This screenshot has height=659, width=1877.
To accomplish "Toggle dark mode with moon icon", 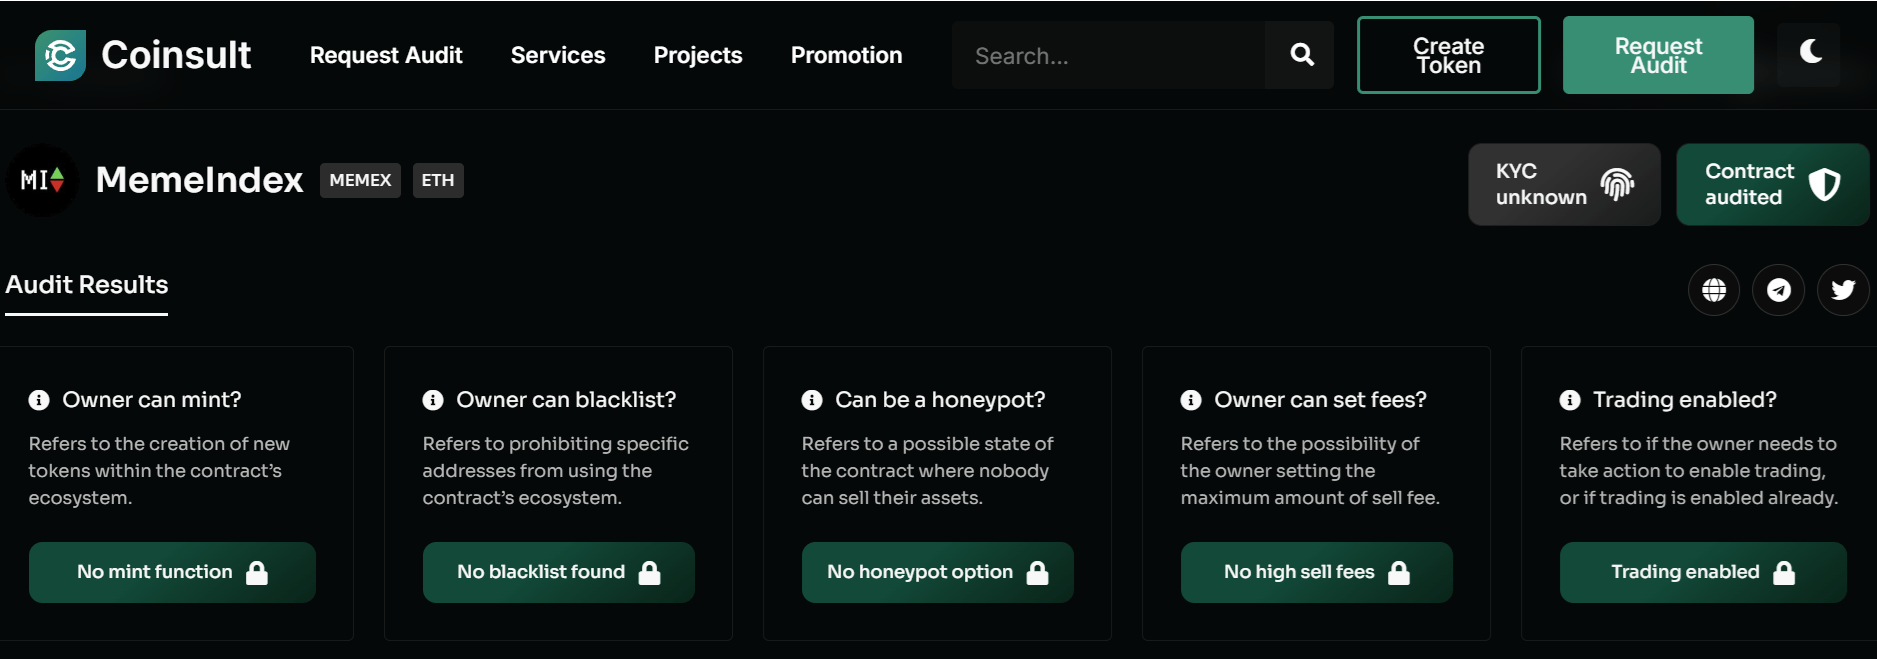I will [x=1810, y=52].
